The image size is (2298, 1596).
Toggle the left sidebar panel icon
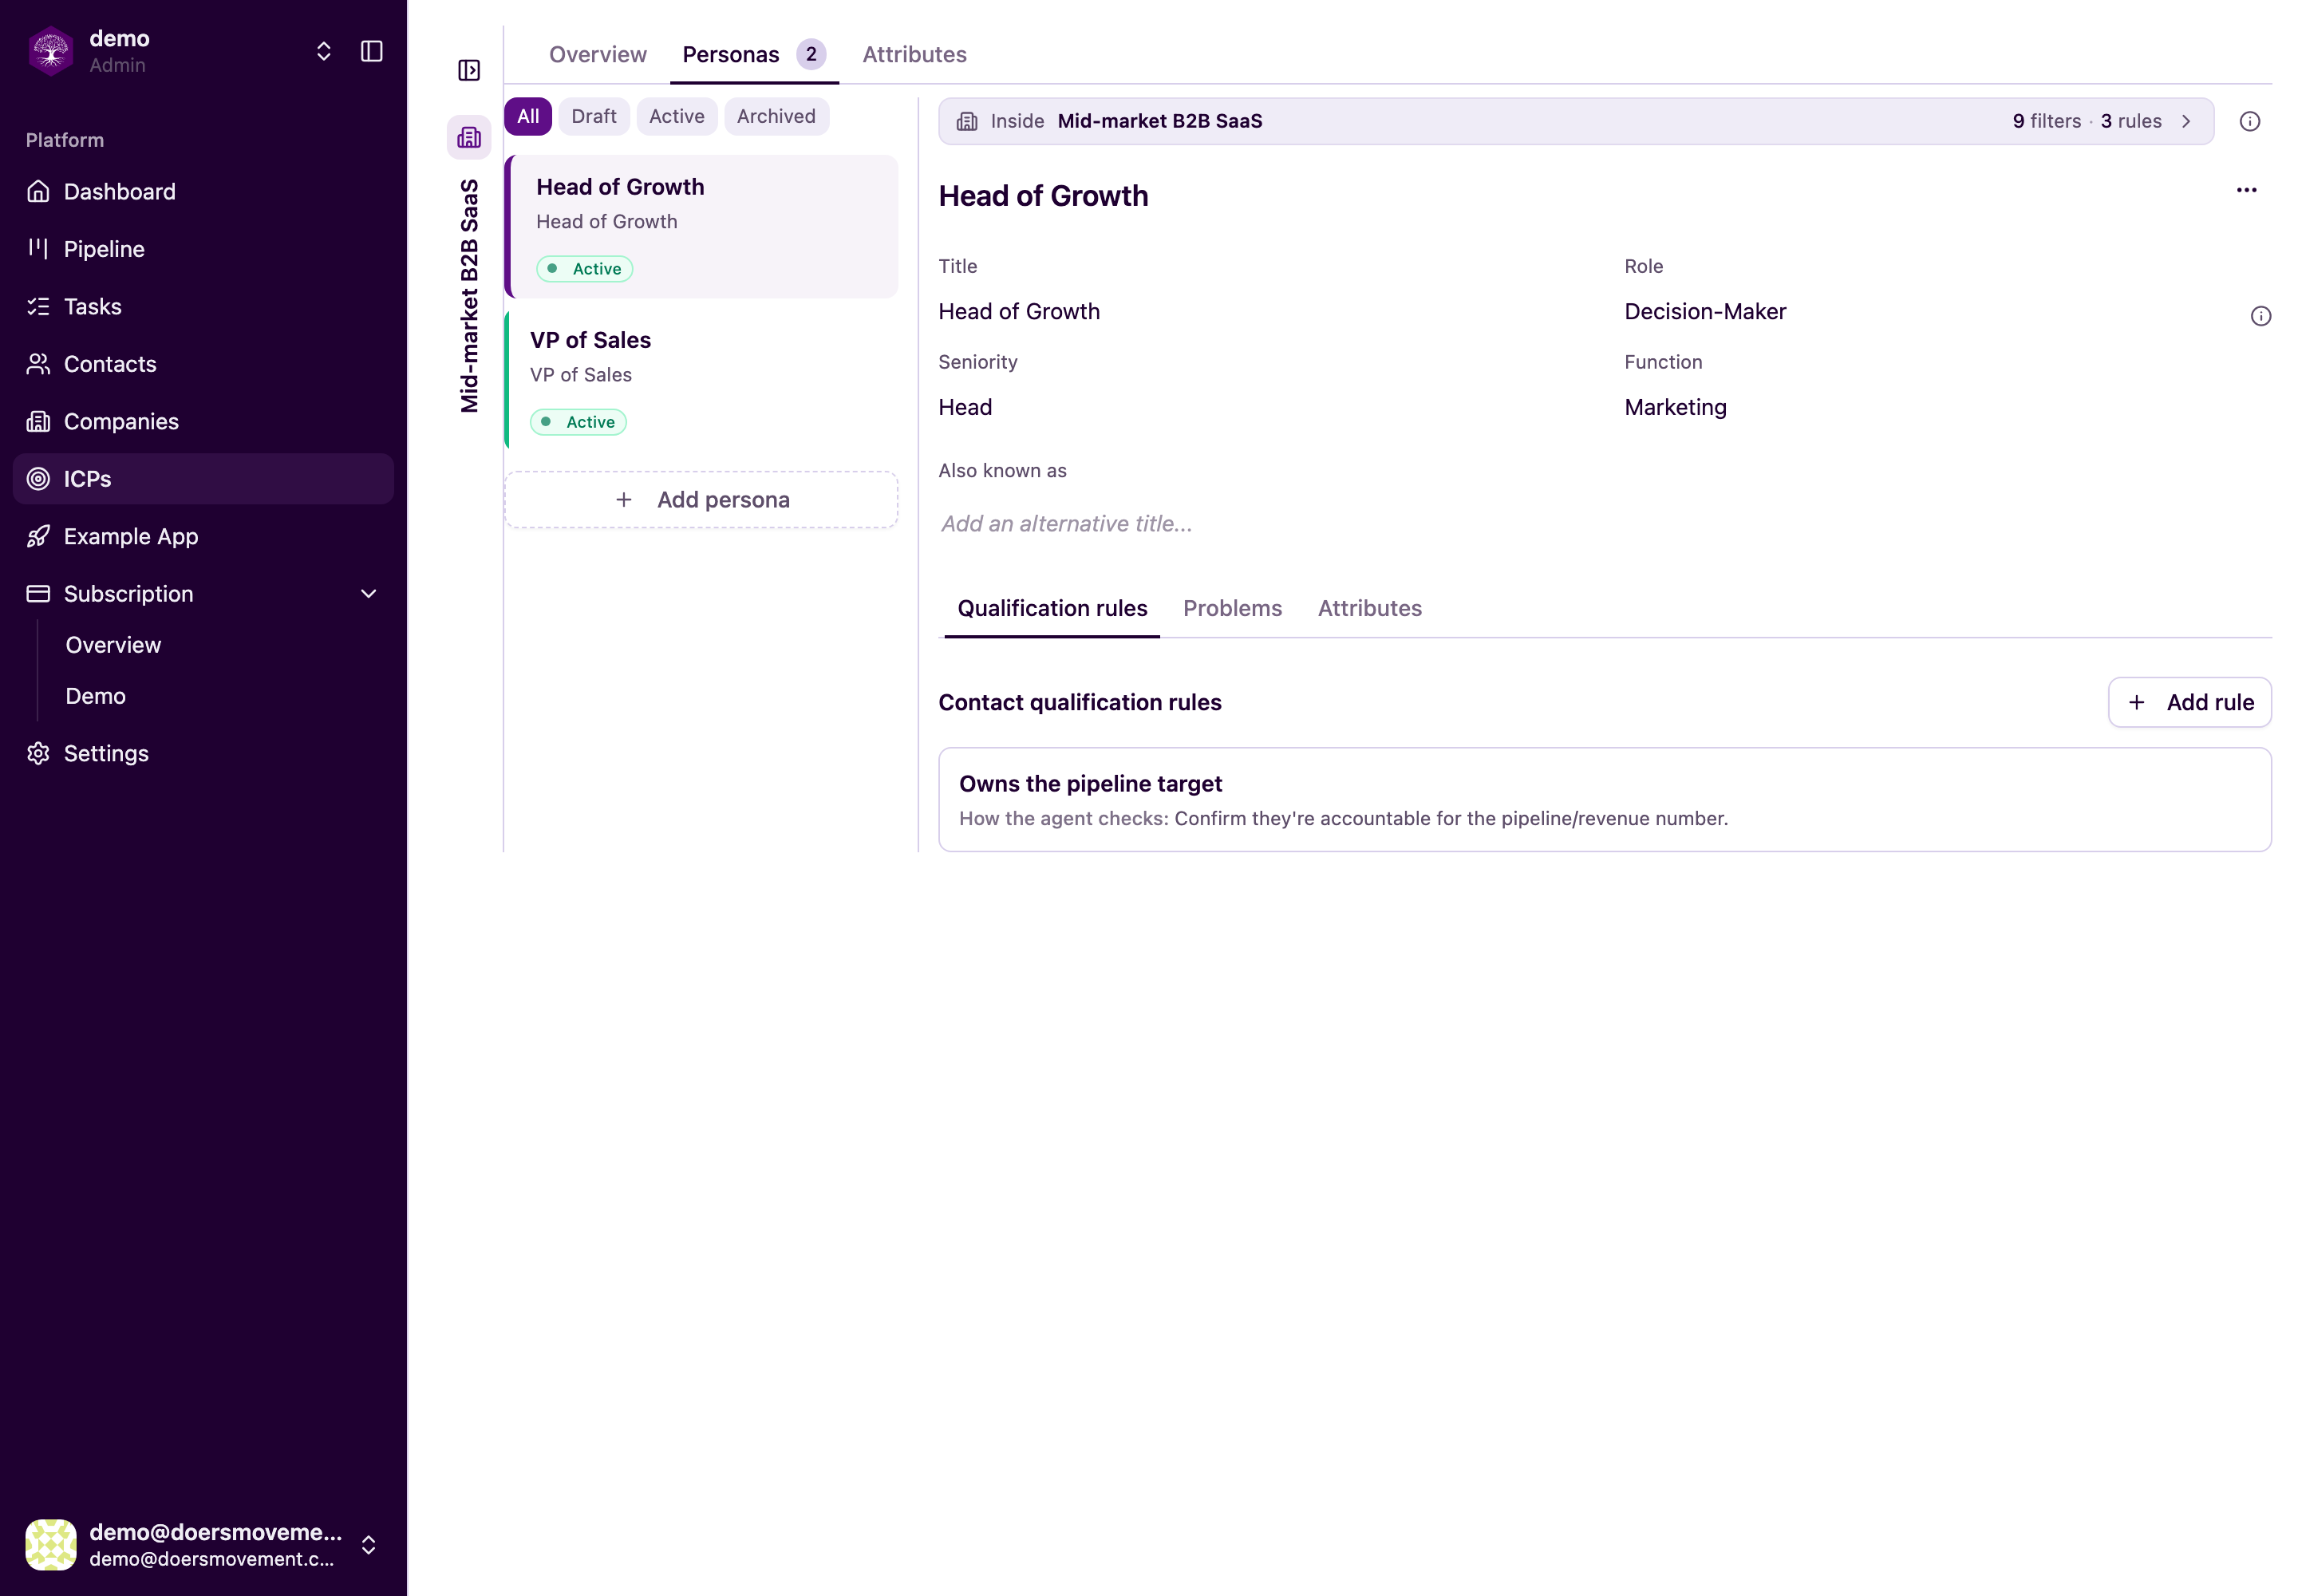pyautogui.click(x=371, y=51)
